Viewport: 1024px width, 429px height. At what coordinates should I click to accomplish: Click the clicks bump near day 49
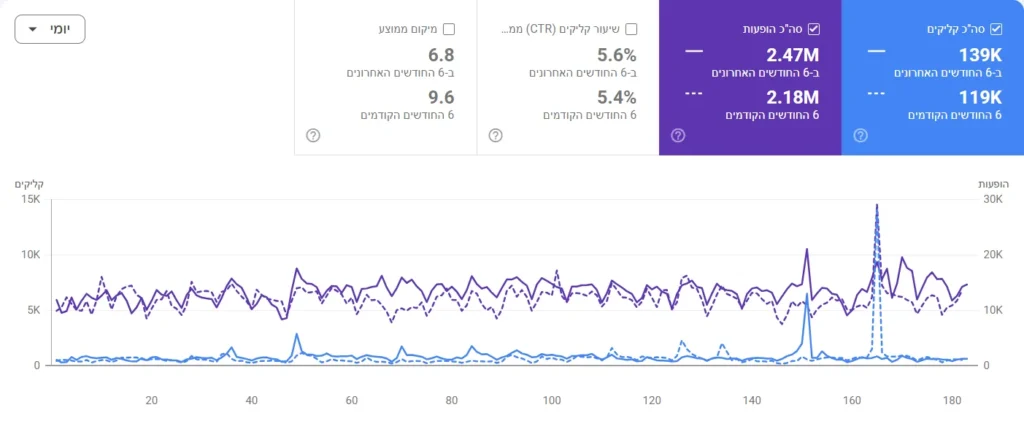[296, 334]
